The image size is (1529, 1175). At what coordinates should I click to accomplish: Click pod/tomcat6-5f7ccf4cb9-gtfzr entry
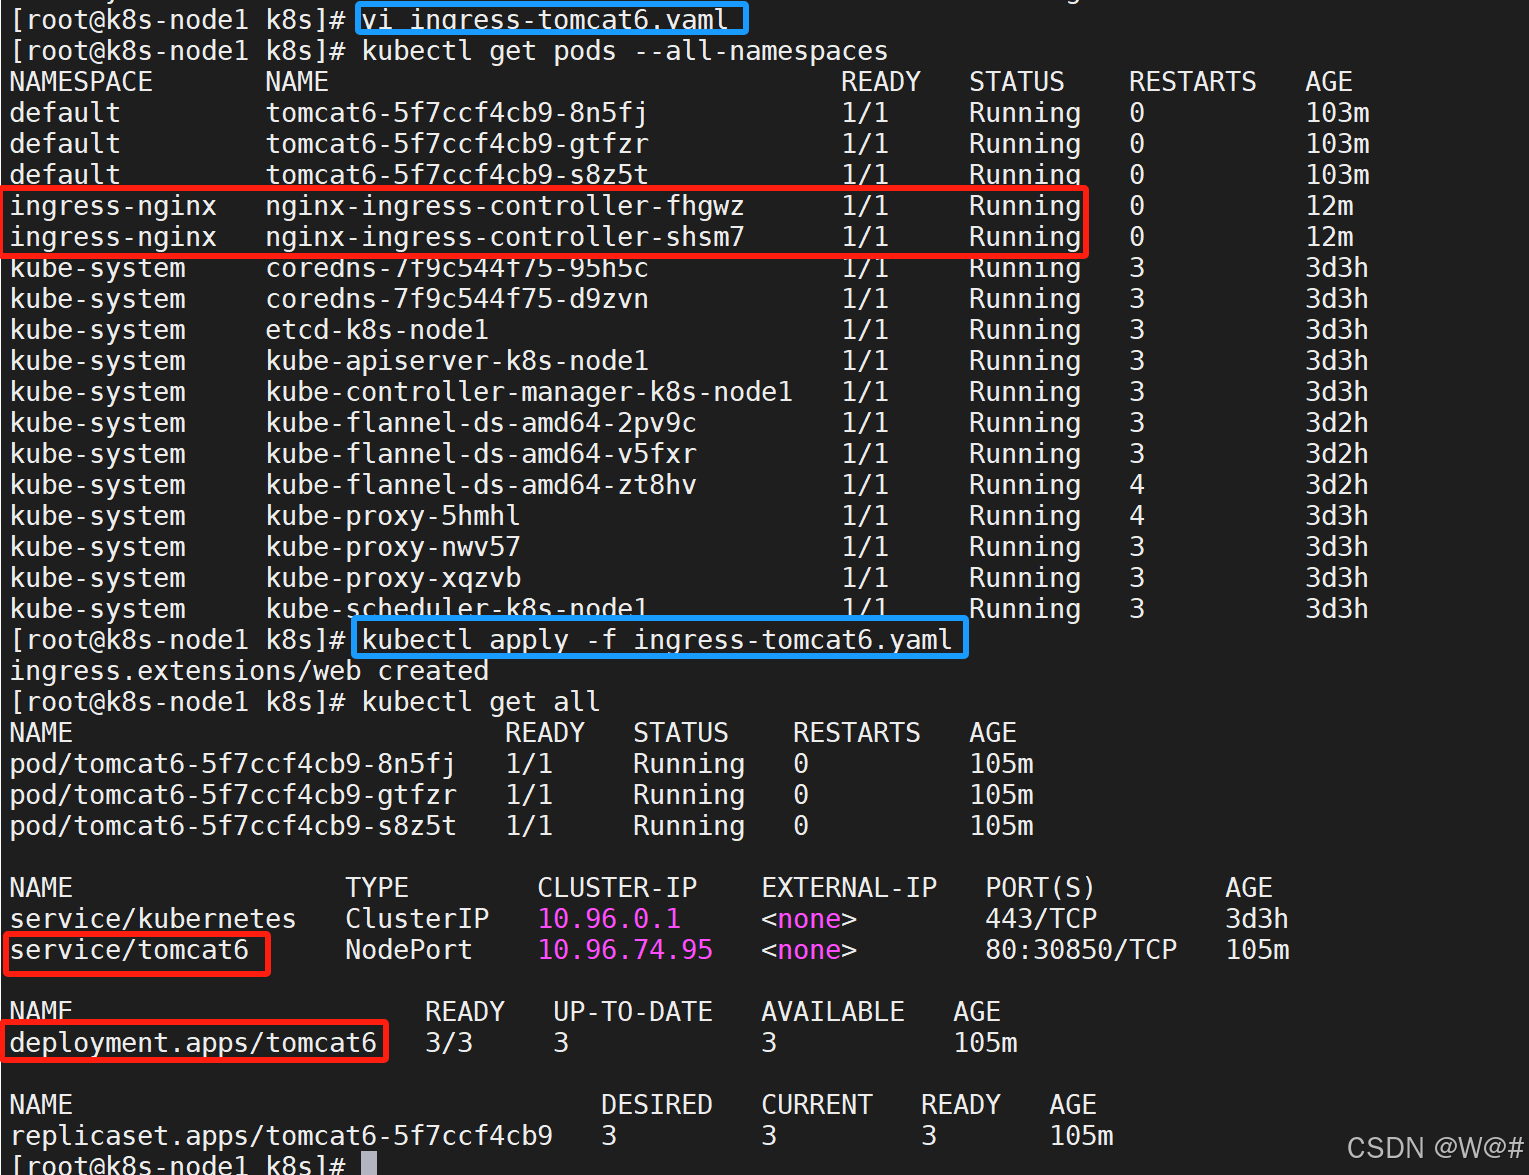(233, 795)
